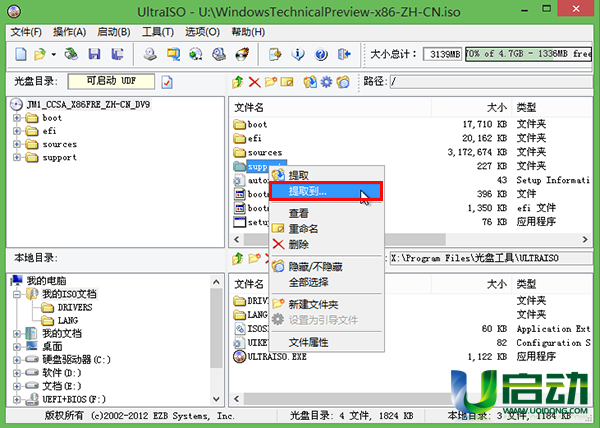Click the disc file list scrollbar right arrow
The width and height of the screenshot is (600, 428).
[585, 239]
